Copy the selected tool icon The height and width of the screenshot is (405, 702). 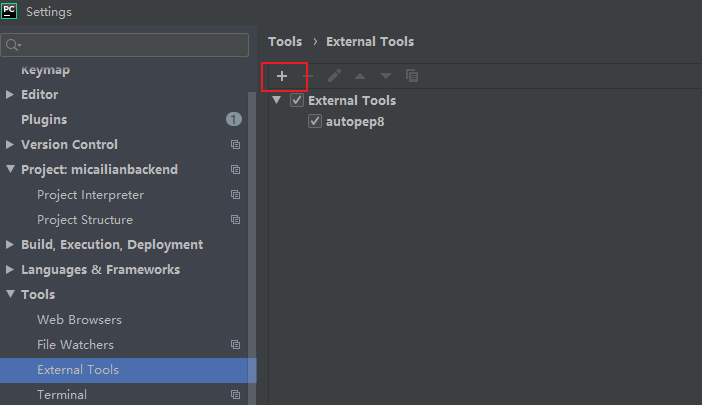click(412, 76)
